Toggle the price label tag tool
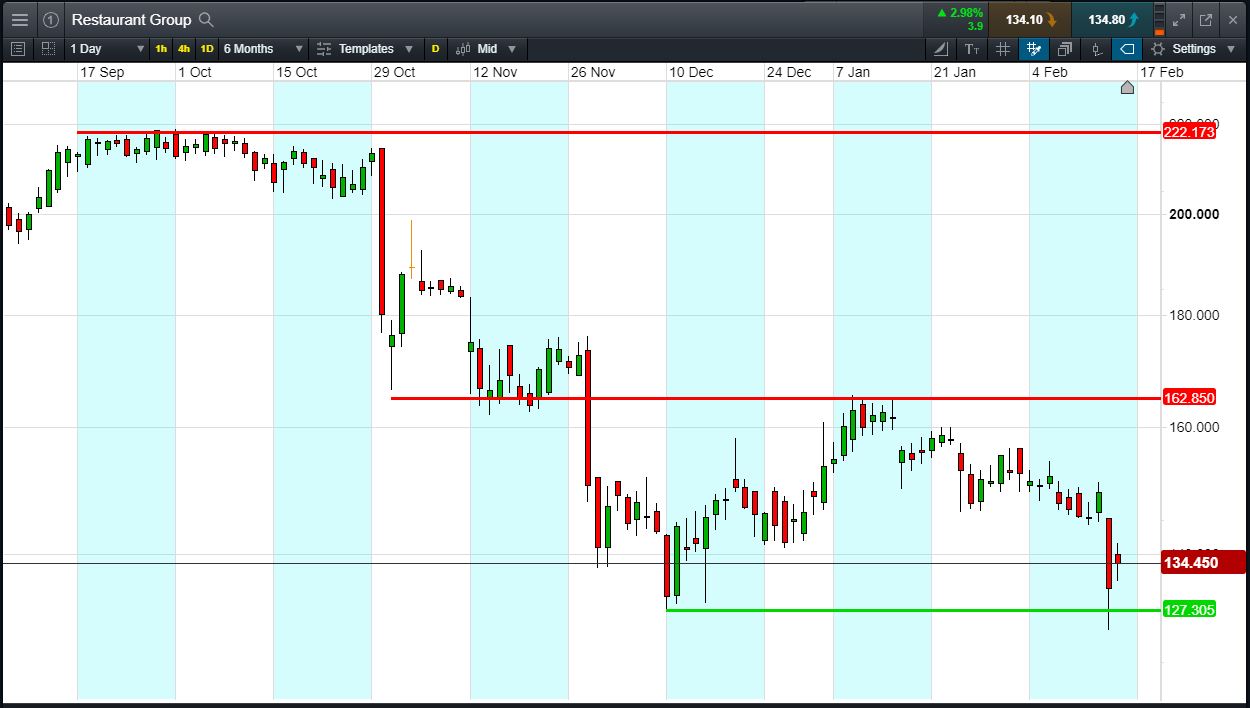The image size is (1250, 708). pos(1127,48)
